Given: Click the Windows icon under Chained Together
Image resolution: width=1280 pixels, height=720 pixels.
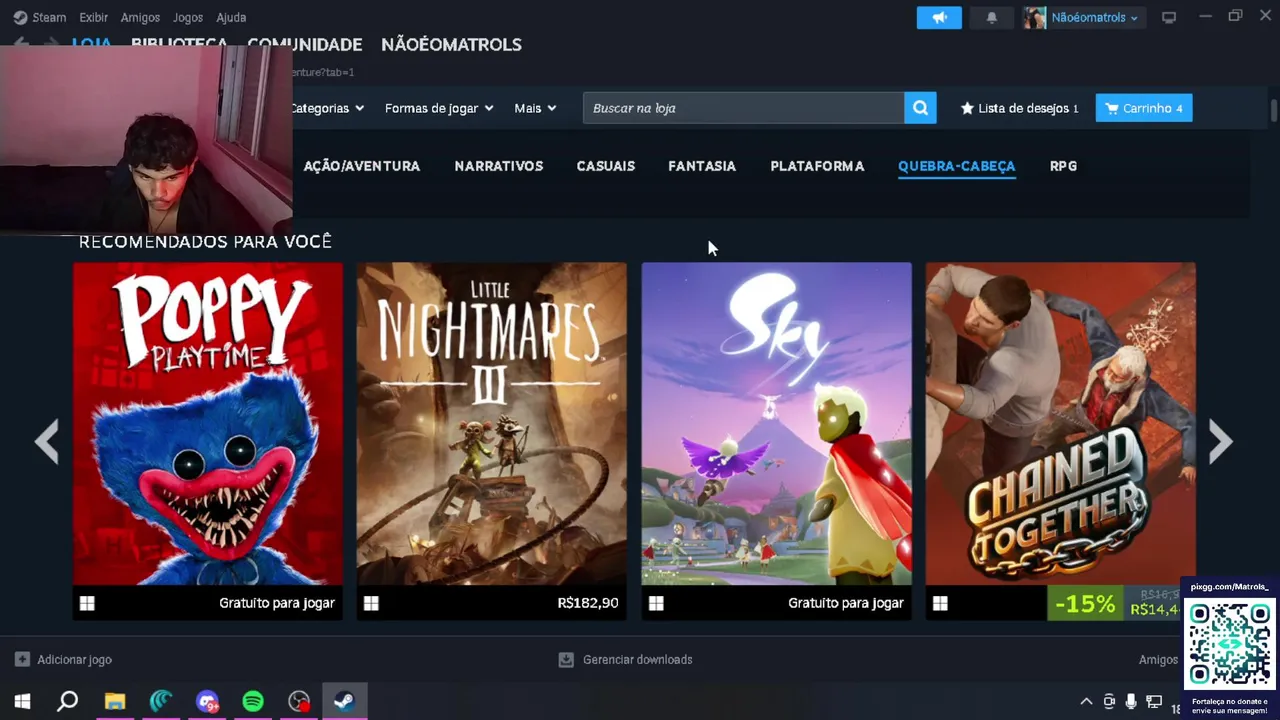Looking at the screenshot, I should pyautogui.click(x=940, y=603).
